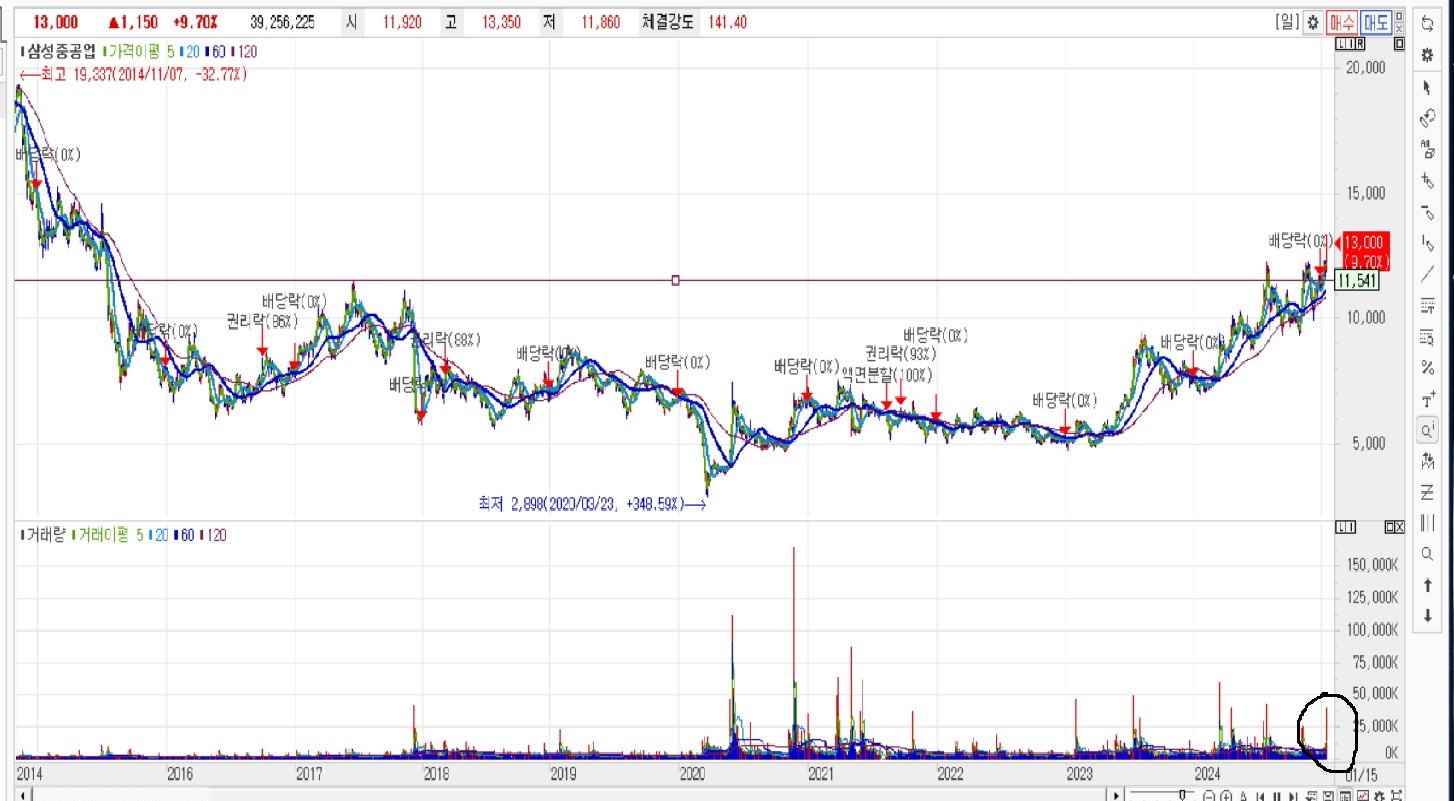The image size is (1454, 801).
Task: Click the 매도 sell button
Action: pos(1374,23)
